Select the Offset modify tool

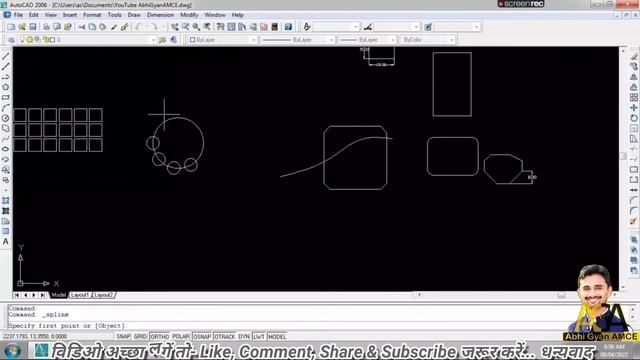click(633, 87)
